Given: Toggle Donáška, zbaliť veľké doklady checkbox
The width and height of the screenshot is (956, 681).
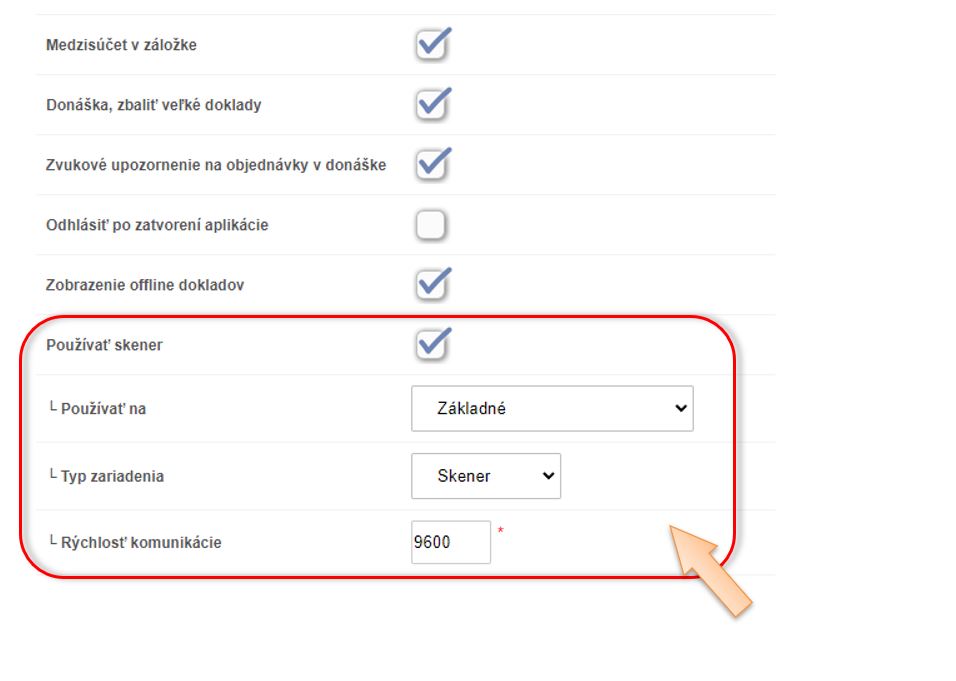Looking at the screenshot, I should point(431,105).
